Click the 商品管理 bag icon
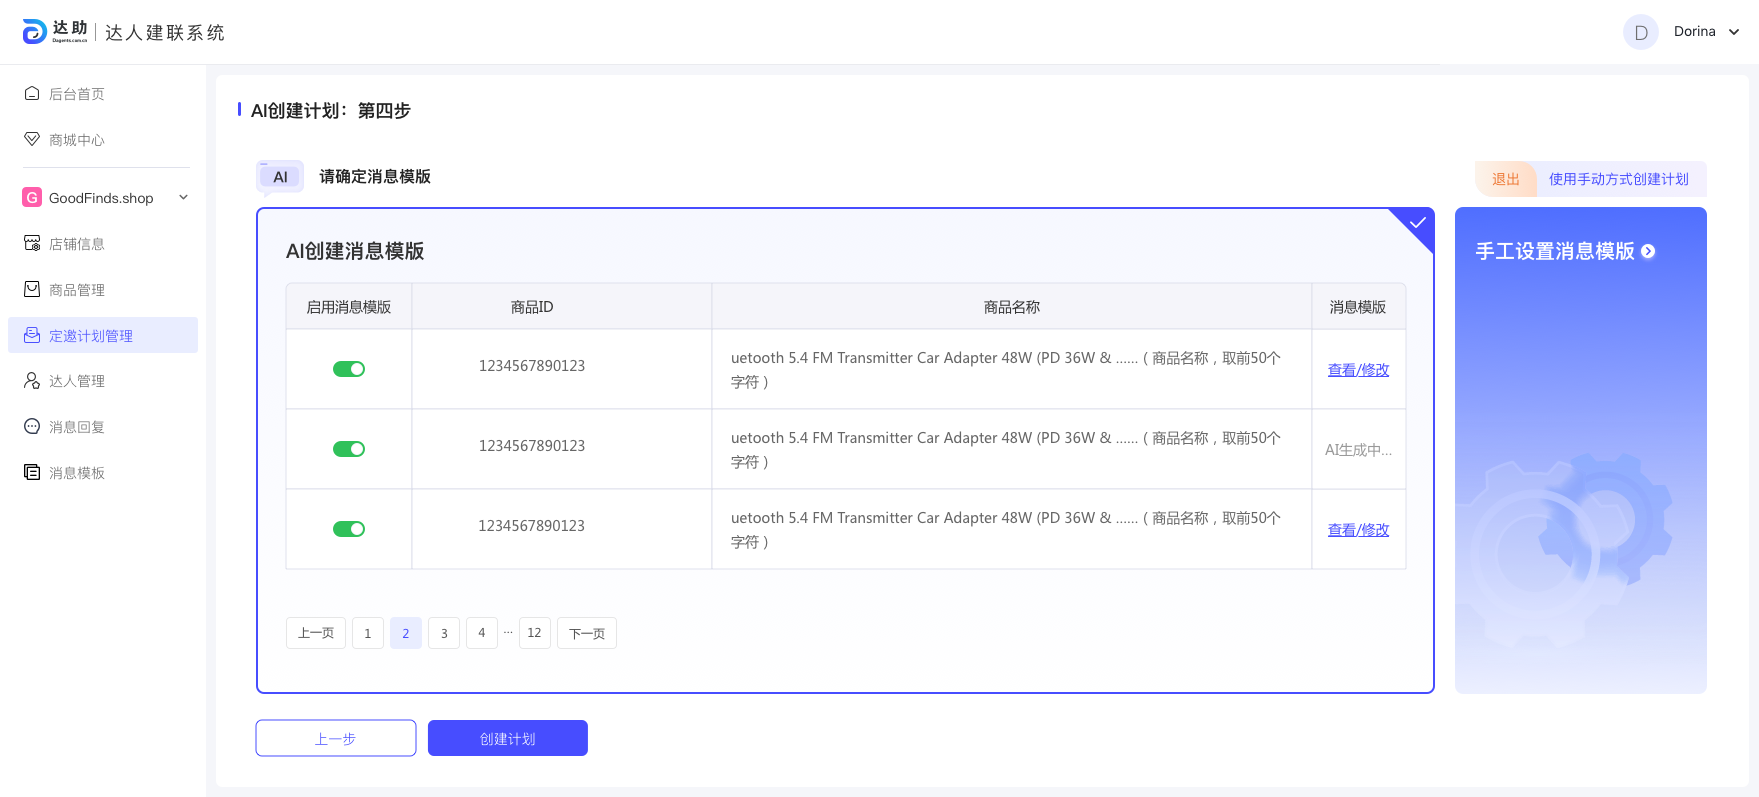Screen dimensions: 1759x797 point(32,289)
